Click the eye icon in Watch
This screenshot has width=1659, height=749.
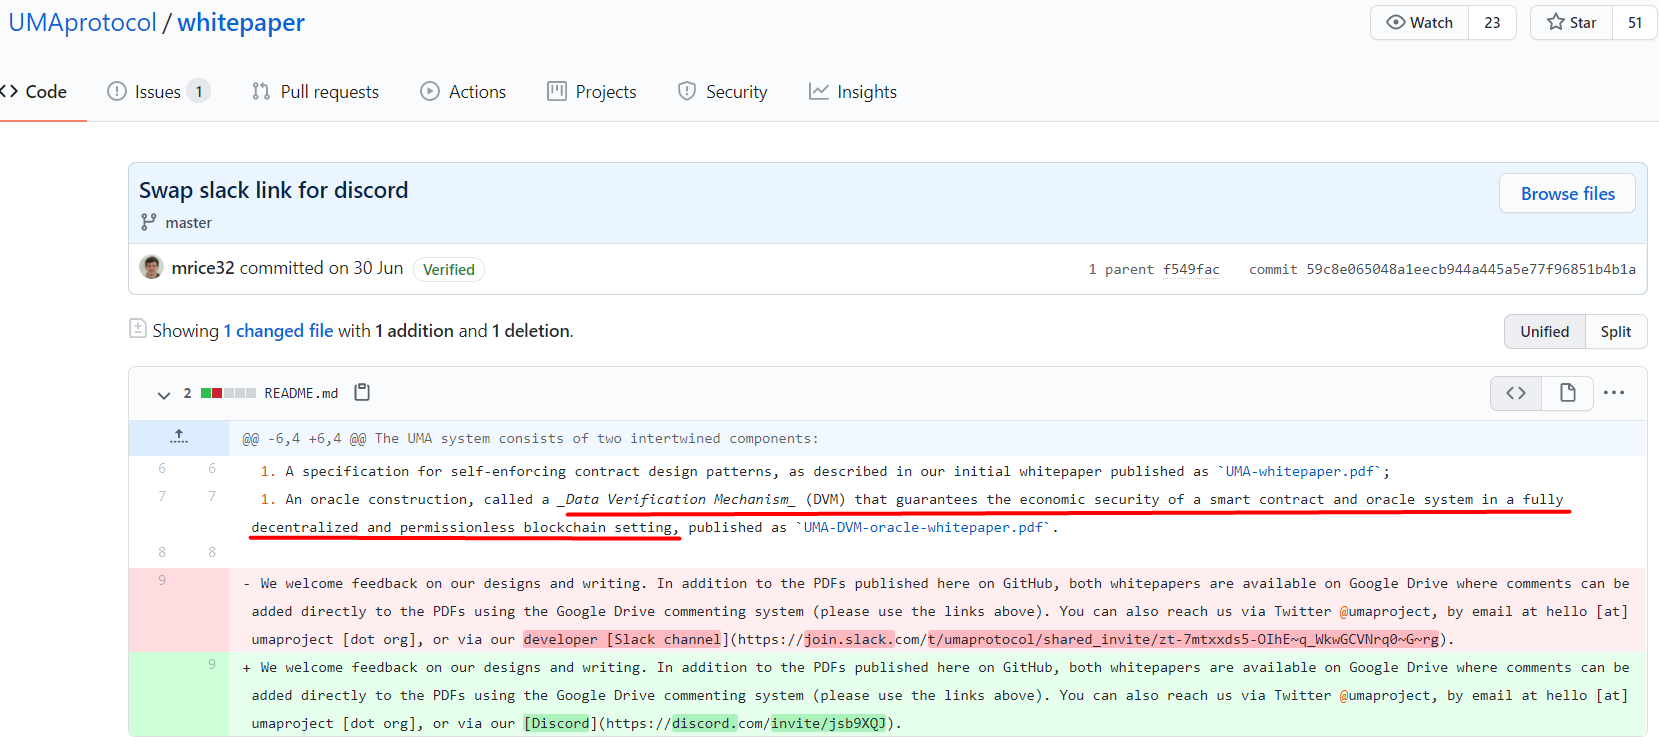coord(1395,22)
